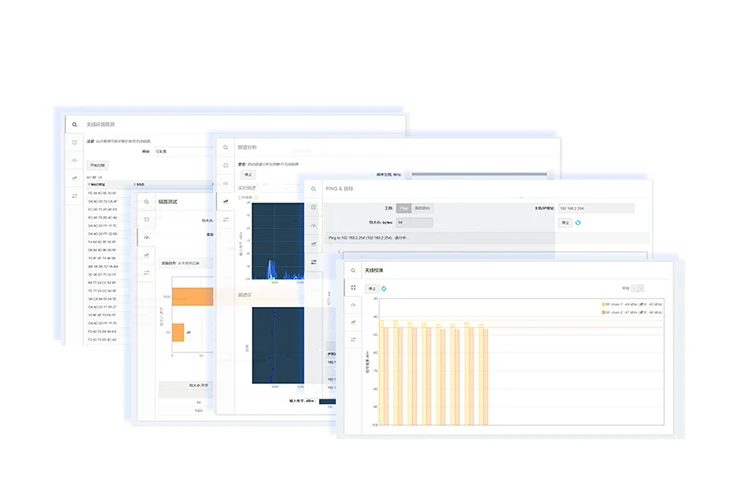Open transfer arrows icon in spectrum analysis window

point(225,219)
